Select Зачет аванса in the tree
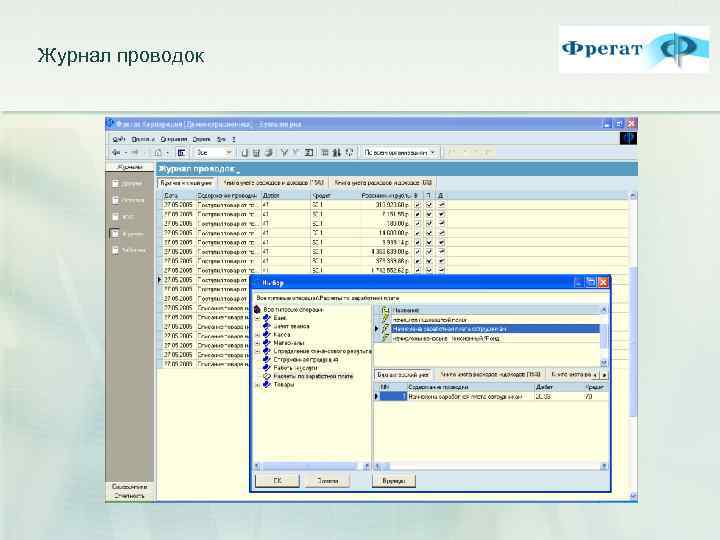The width and height of the screenshot is (720, 540). point(292,326)
